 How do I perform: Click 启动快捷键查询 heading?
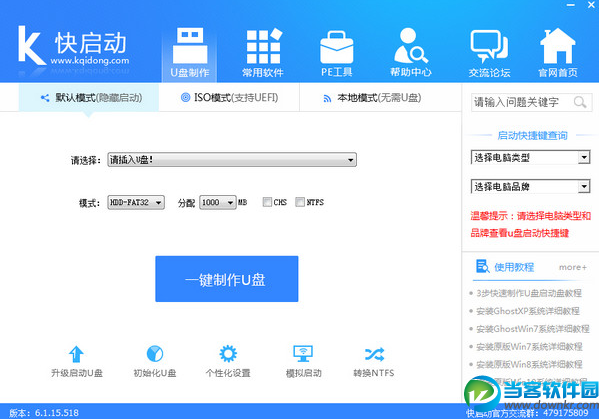(532, 135)
